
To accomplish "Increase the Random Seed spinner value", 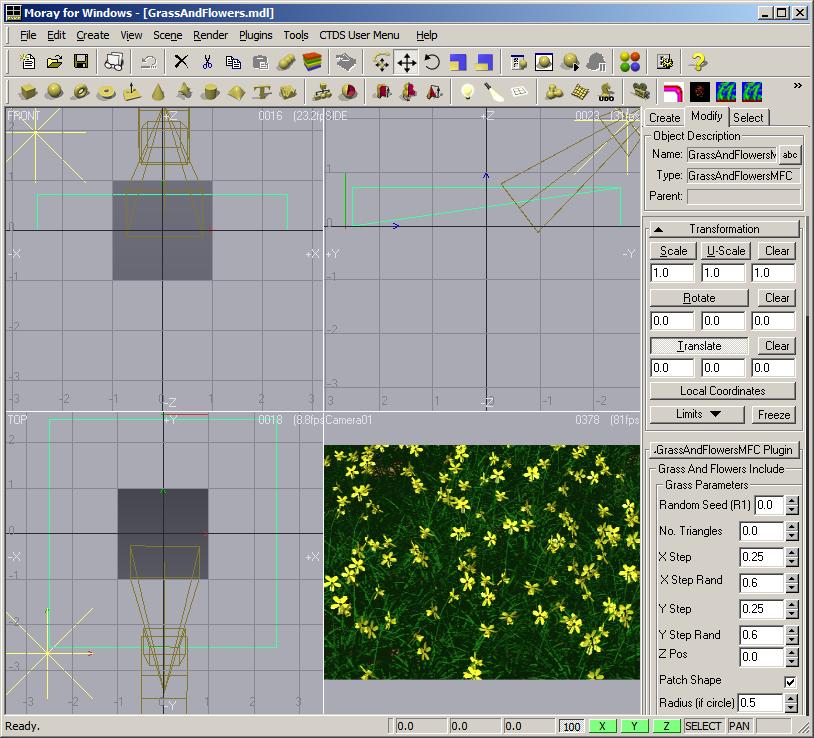I will click(x=792, y=501).
